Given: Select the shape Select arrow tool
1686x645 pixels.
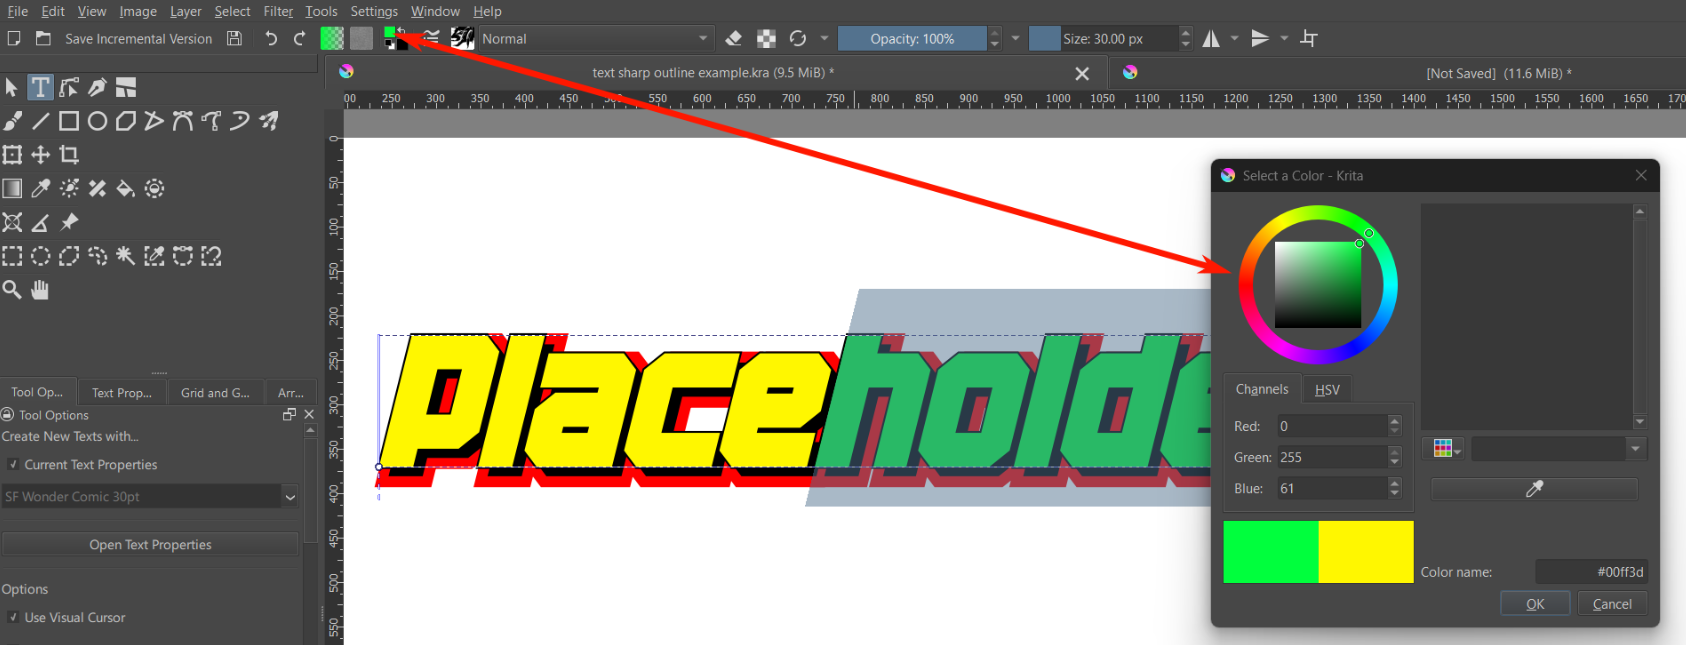Looking at the screenshot, I should click(x=12, y=88).
